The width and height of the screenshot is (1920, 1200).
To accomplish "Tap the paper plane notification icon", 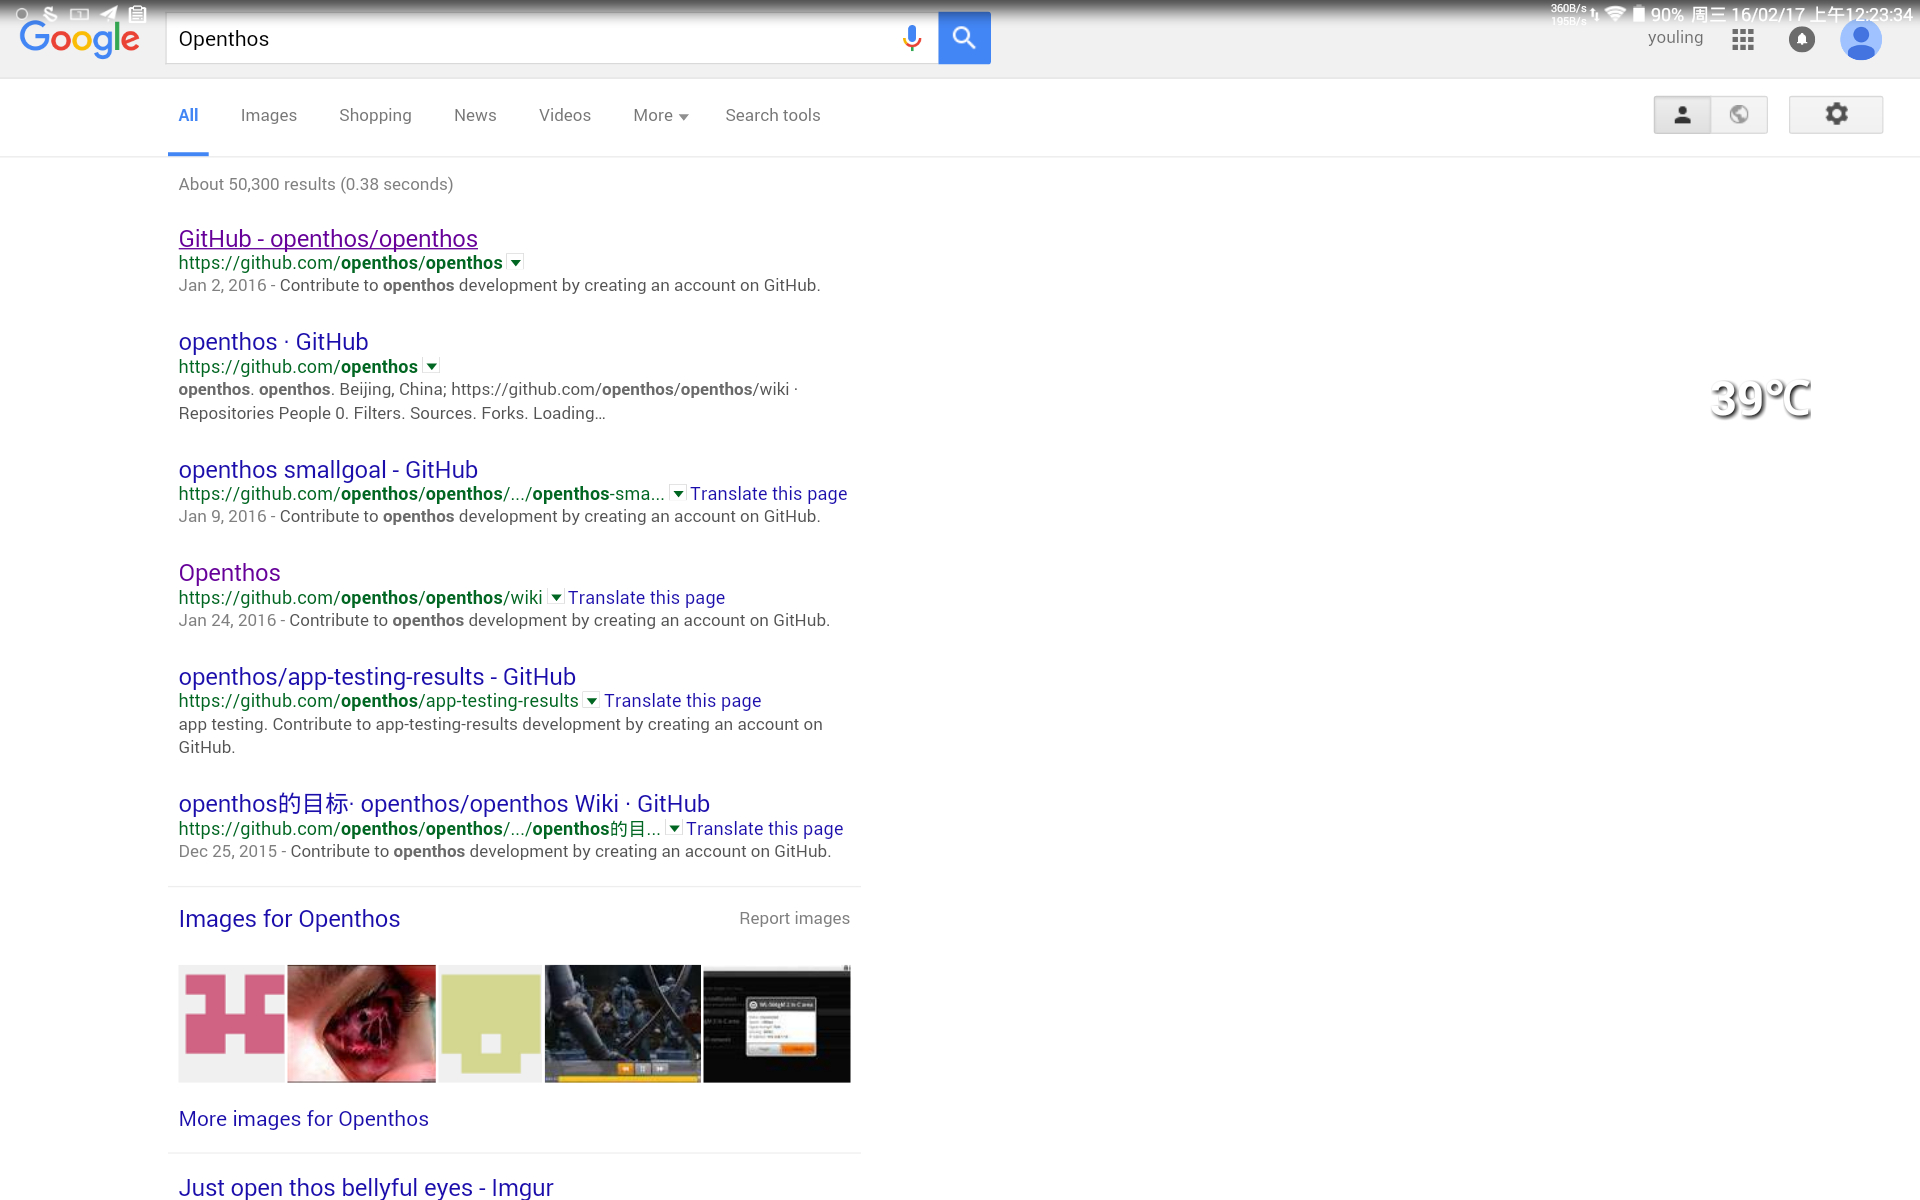I will (109, 14).
